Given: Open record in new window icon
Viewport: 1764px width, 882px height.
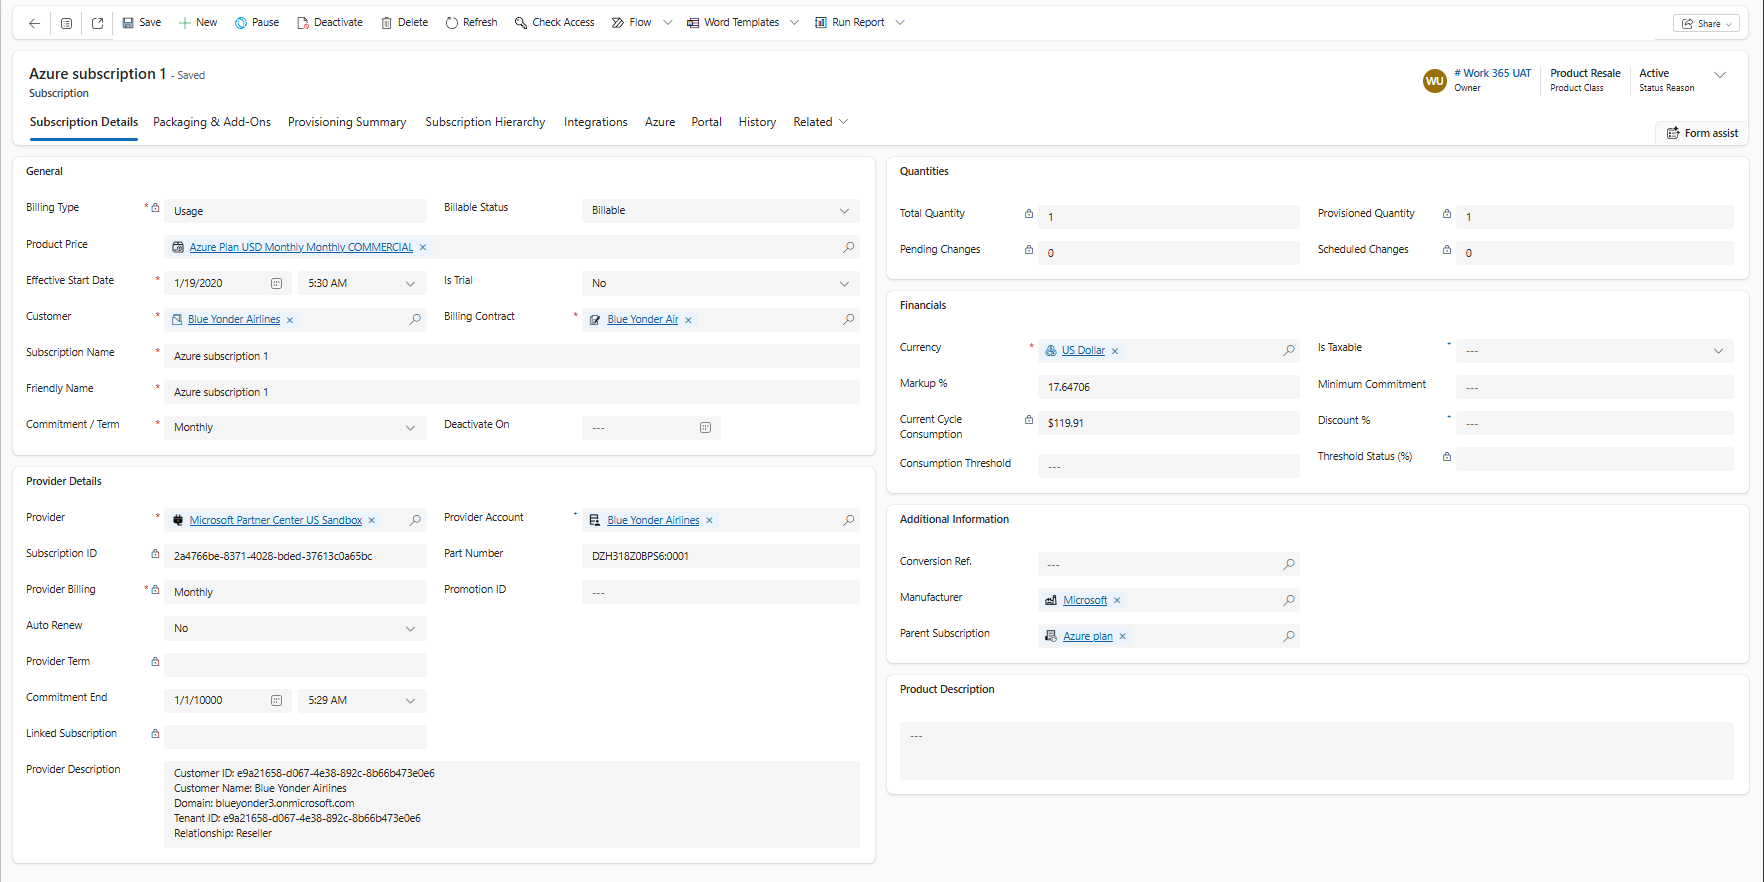Looking at the screenshot, I should [x=97, y=23].
